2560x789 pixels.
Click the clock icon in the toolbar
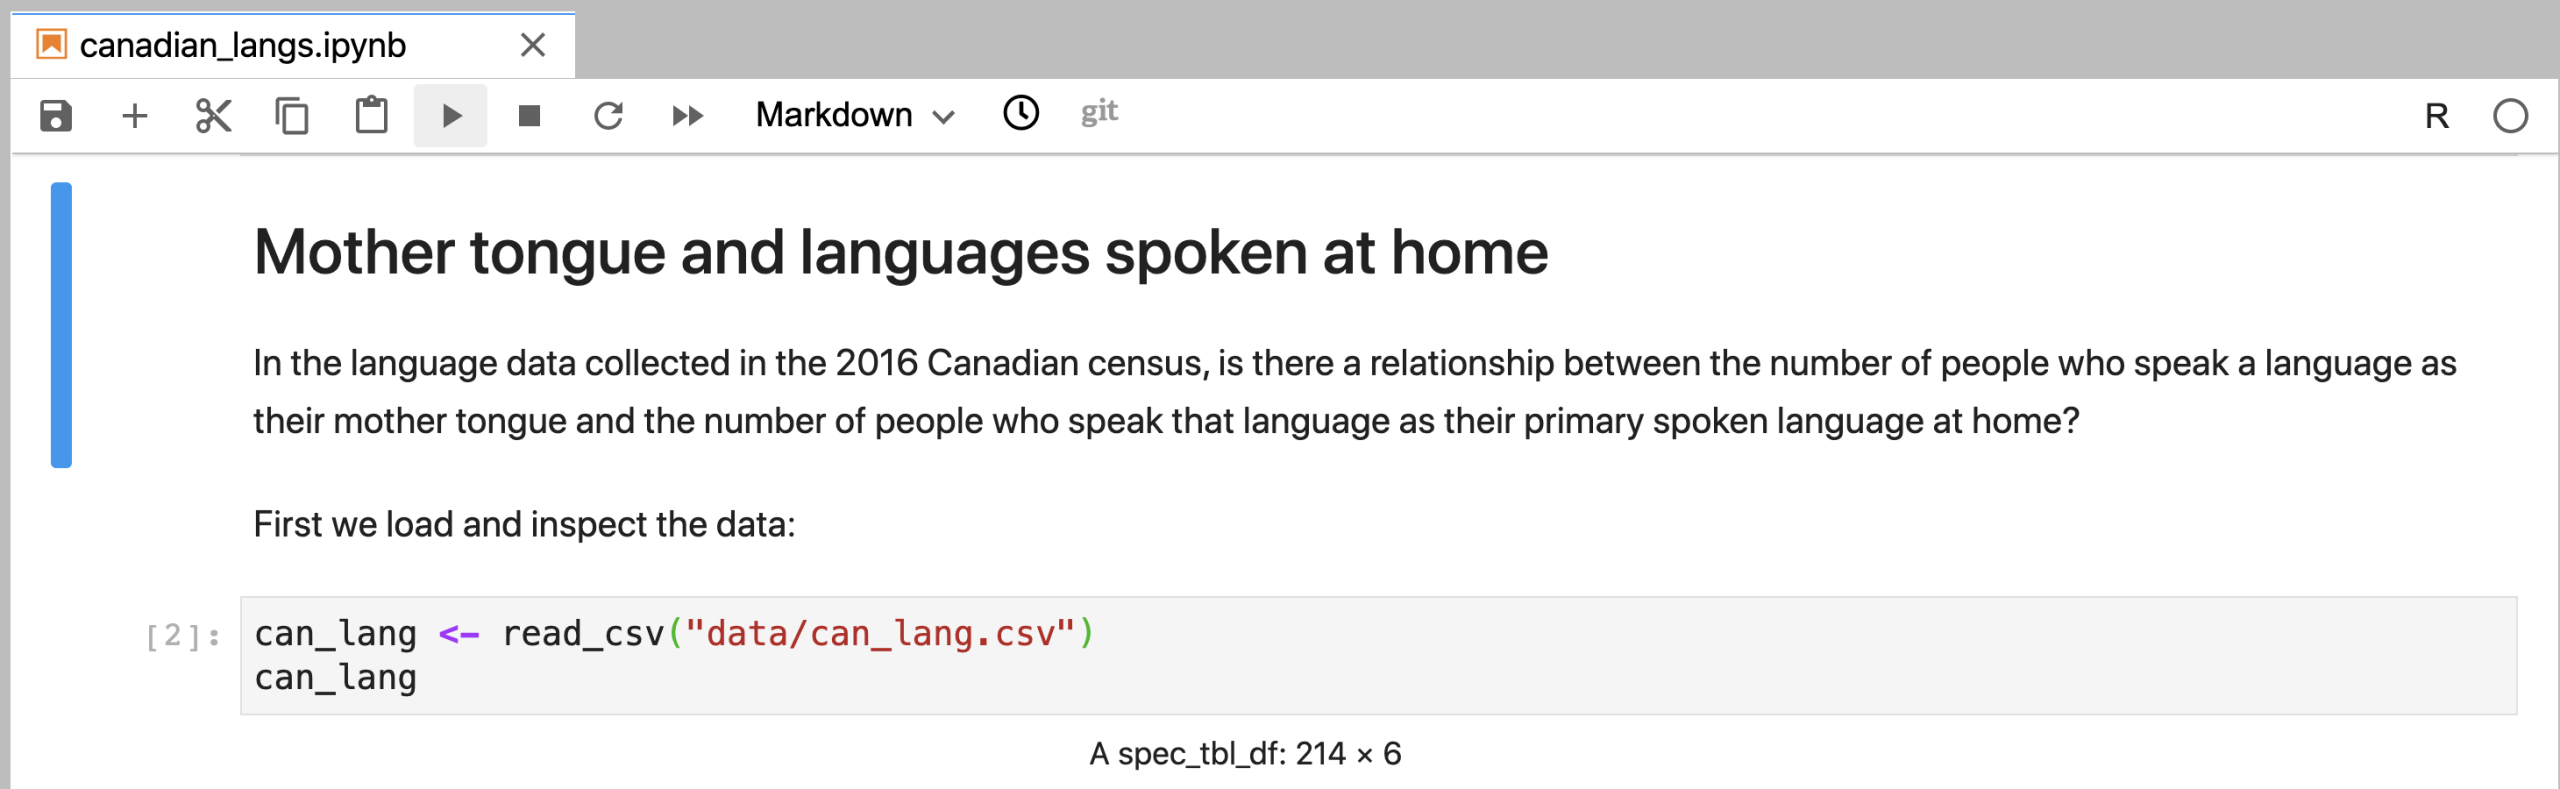pos(1021,113)
